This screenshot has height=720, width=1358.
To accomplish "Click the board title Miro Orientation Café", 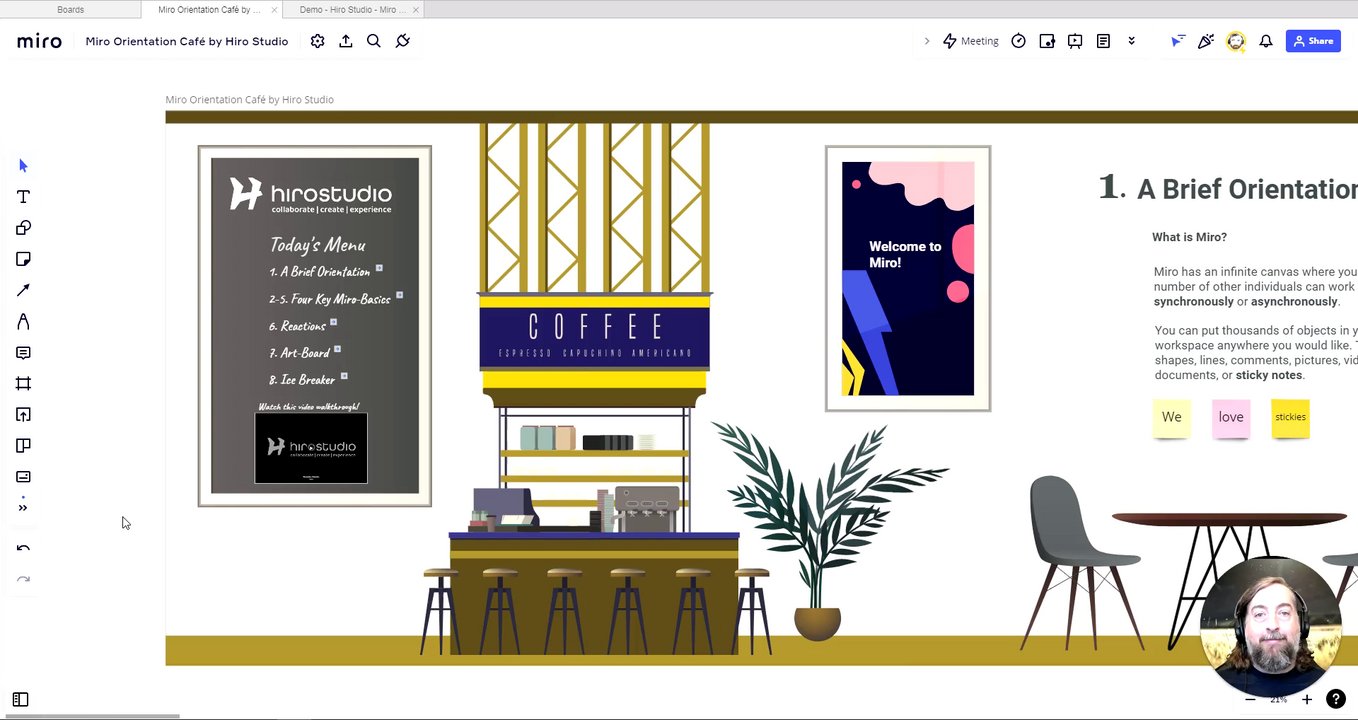I will (x=187, y=41).
